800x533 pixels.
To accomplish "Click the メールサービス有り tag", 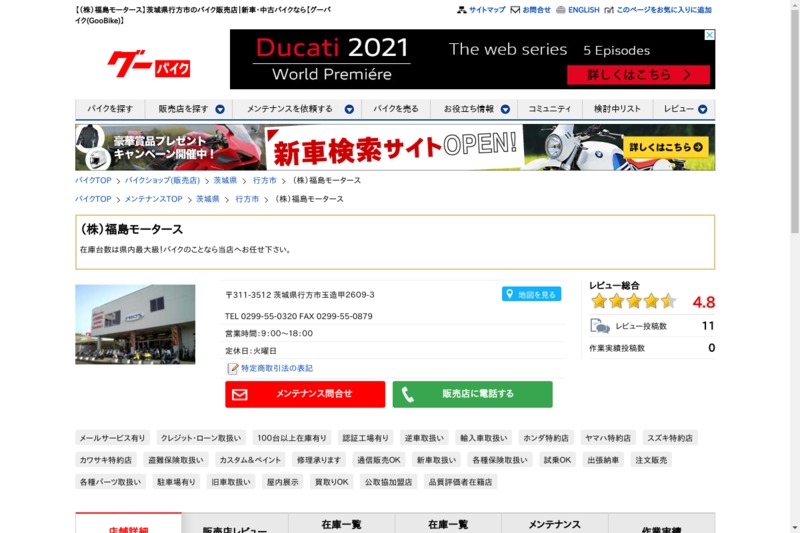I will (112, 438).
